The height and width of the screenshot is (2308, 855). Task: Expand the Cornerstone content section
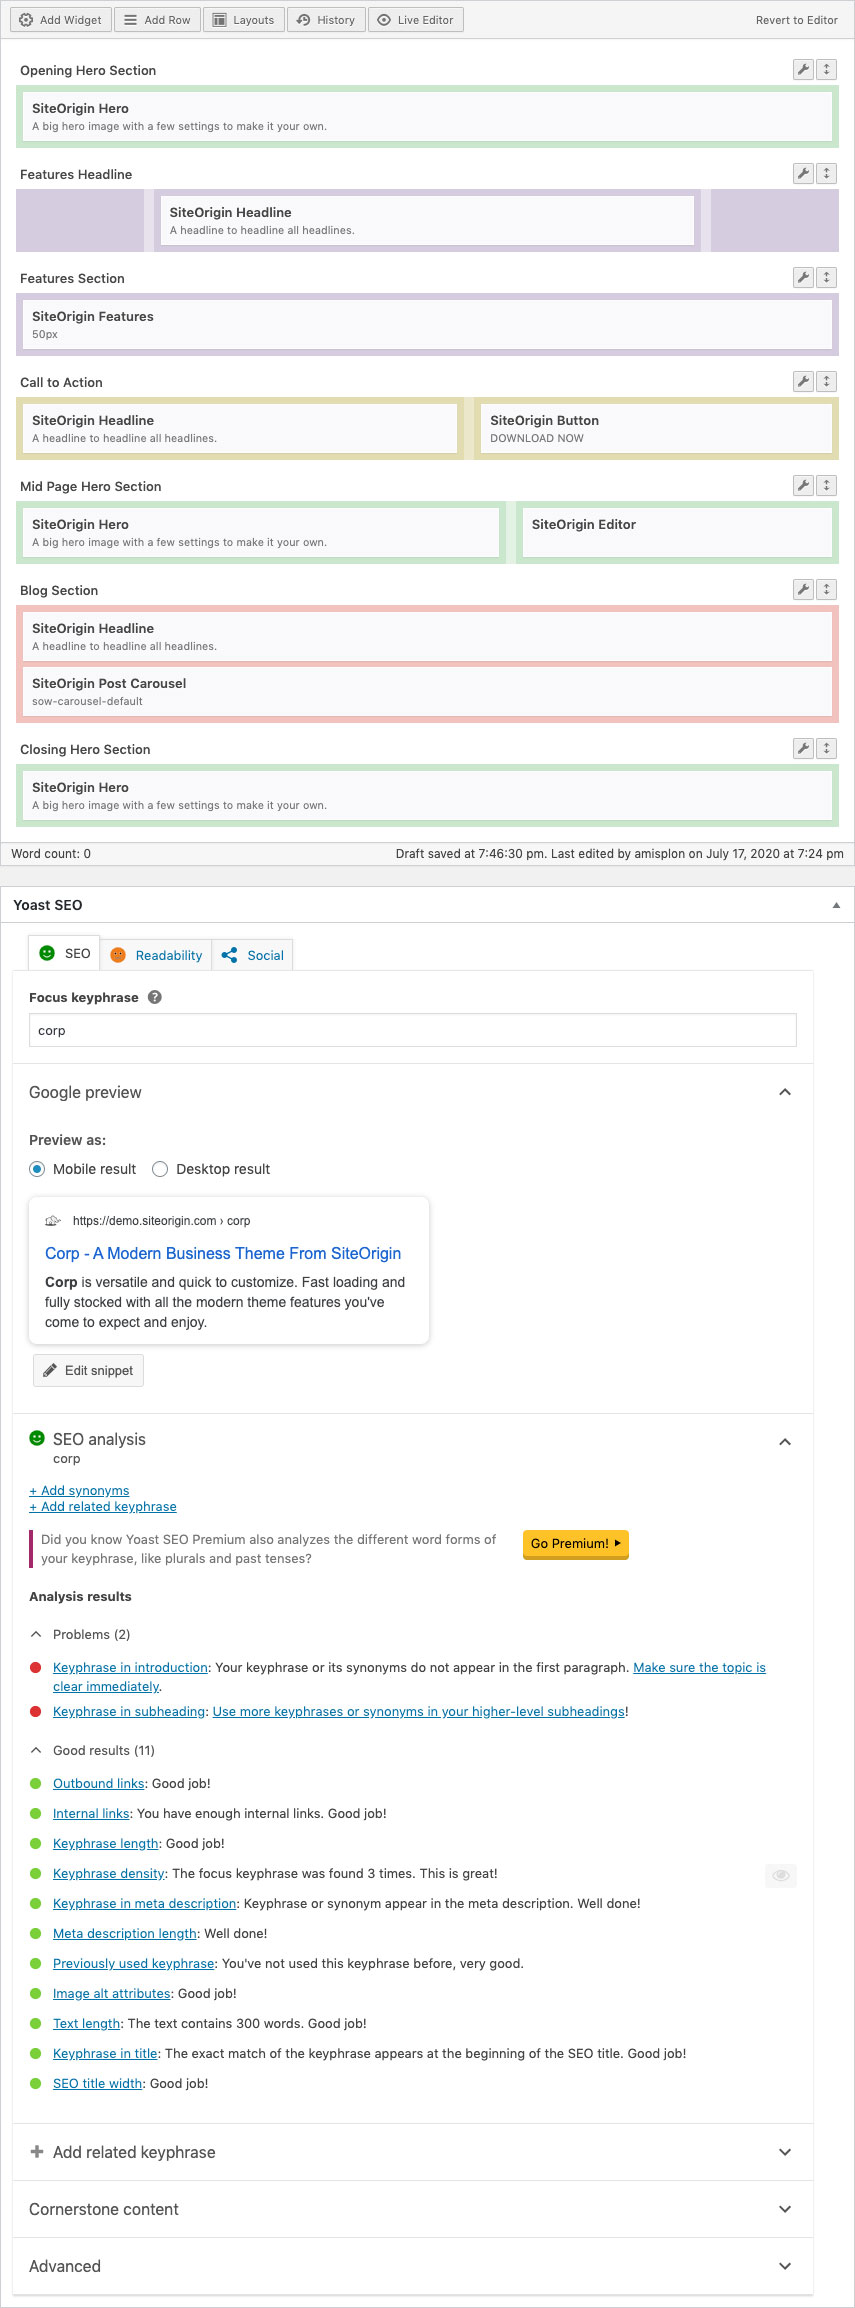pos(785,2209)
